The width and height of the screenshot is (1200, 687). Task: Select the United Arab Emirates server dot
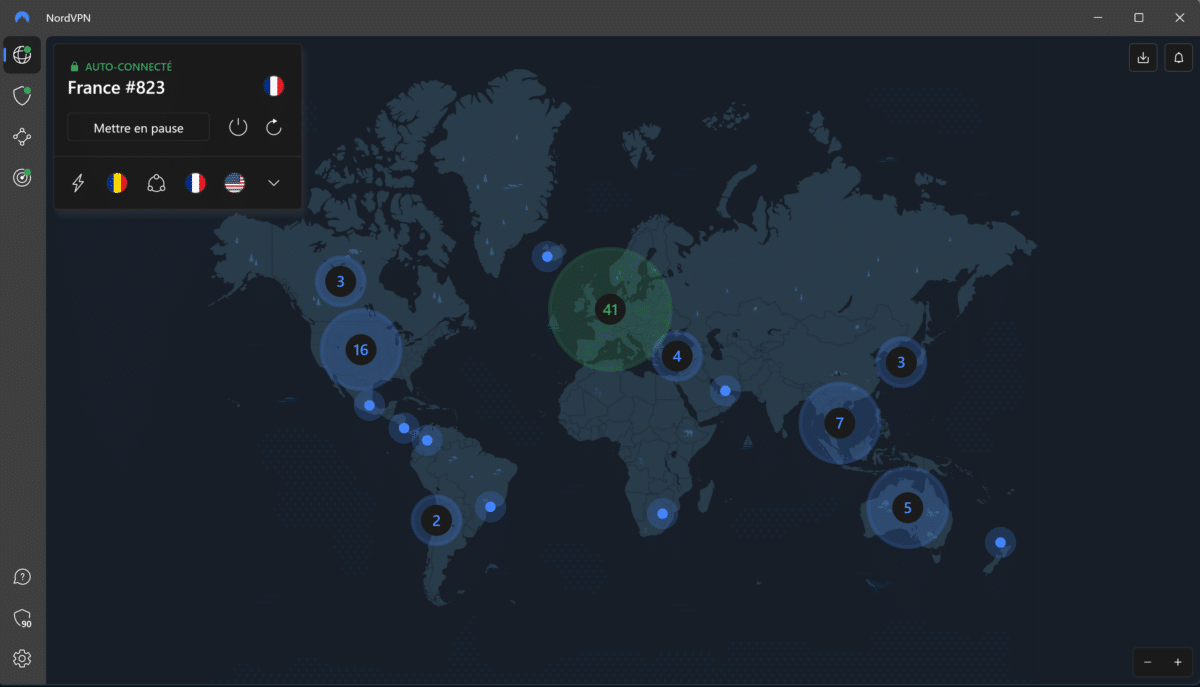[726, 391]
